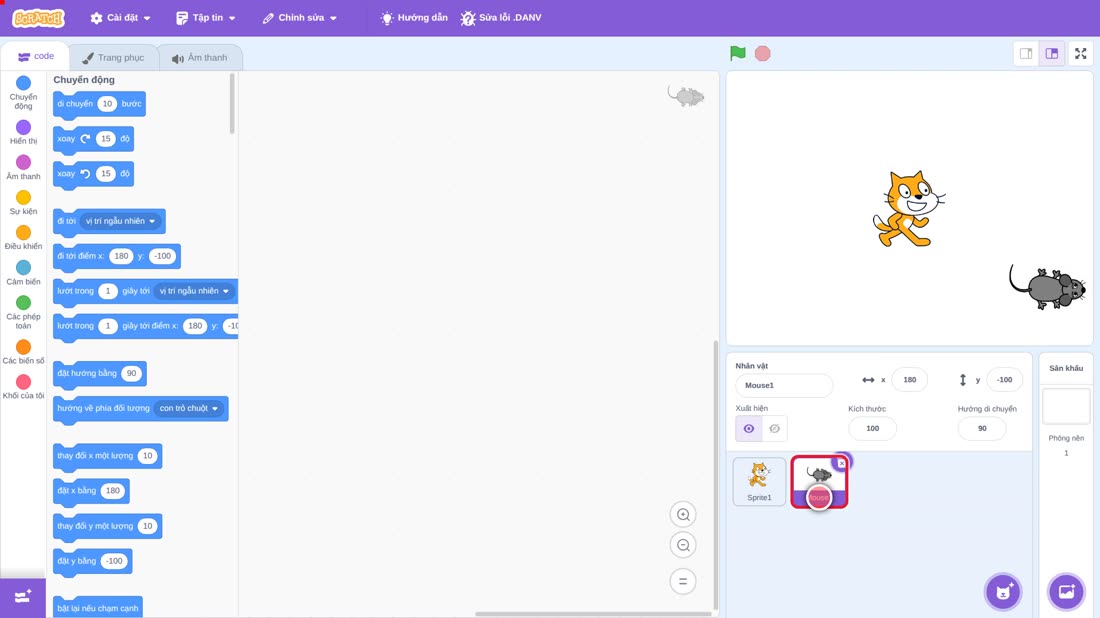Open the 'vị trí ngẫu nhiên' dropdown in 'đi tới' block

(x=121, y=221)
